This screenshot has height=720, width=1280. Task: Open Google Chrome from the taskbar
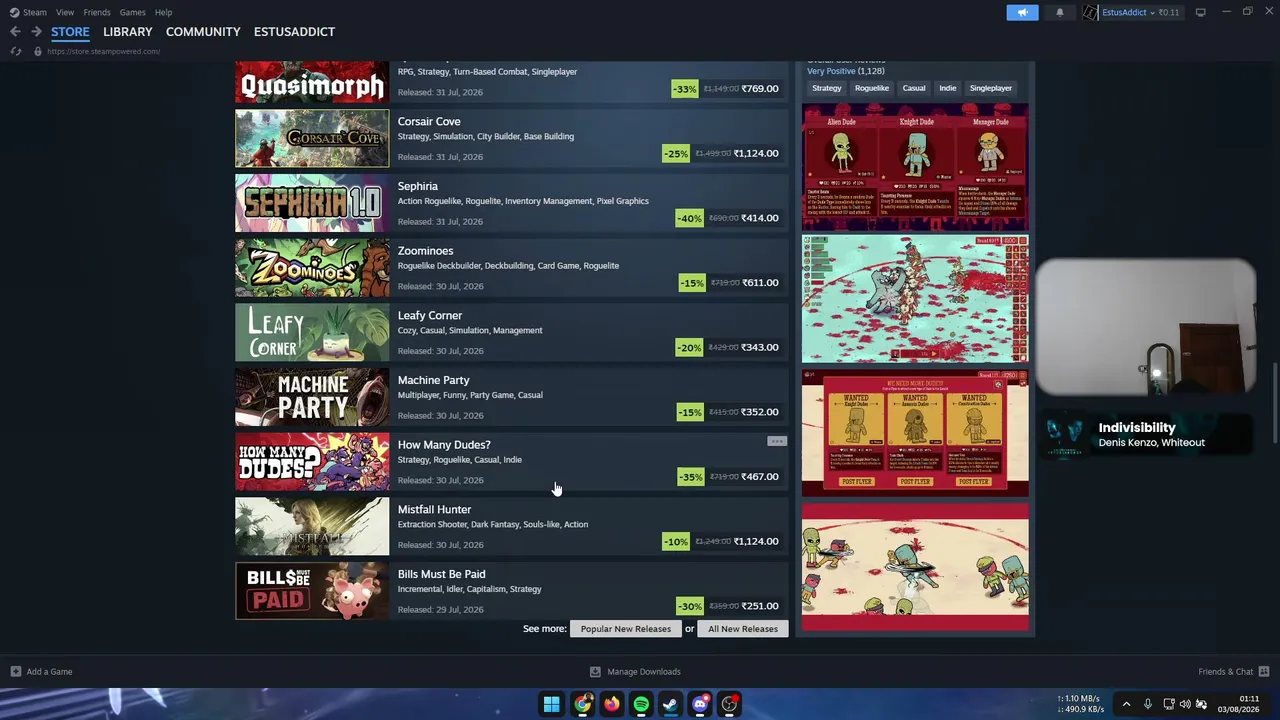(582, 704)
